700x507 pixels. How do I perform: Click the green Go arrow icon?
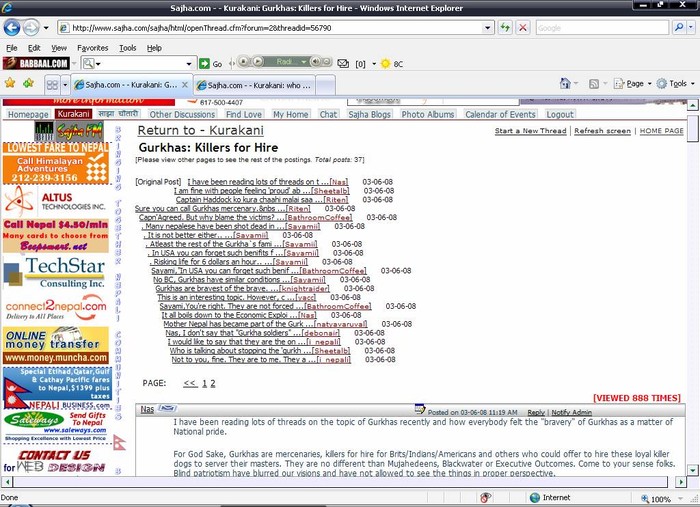[203, 63]
